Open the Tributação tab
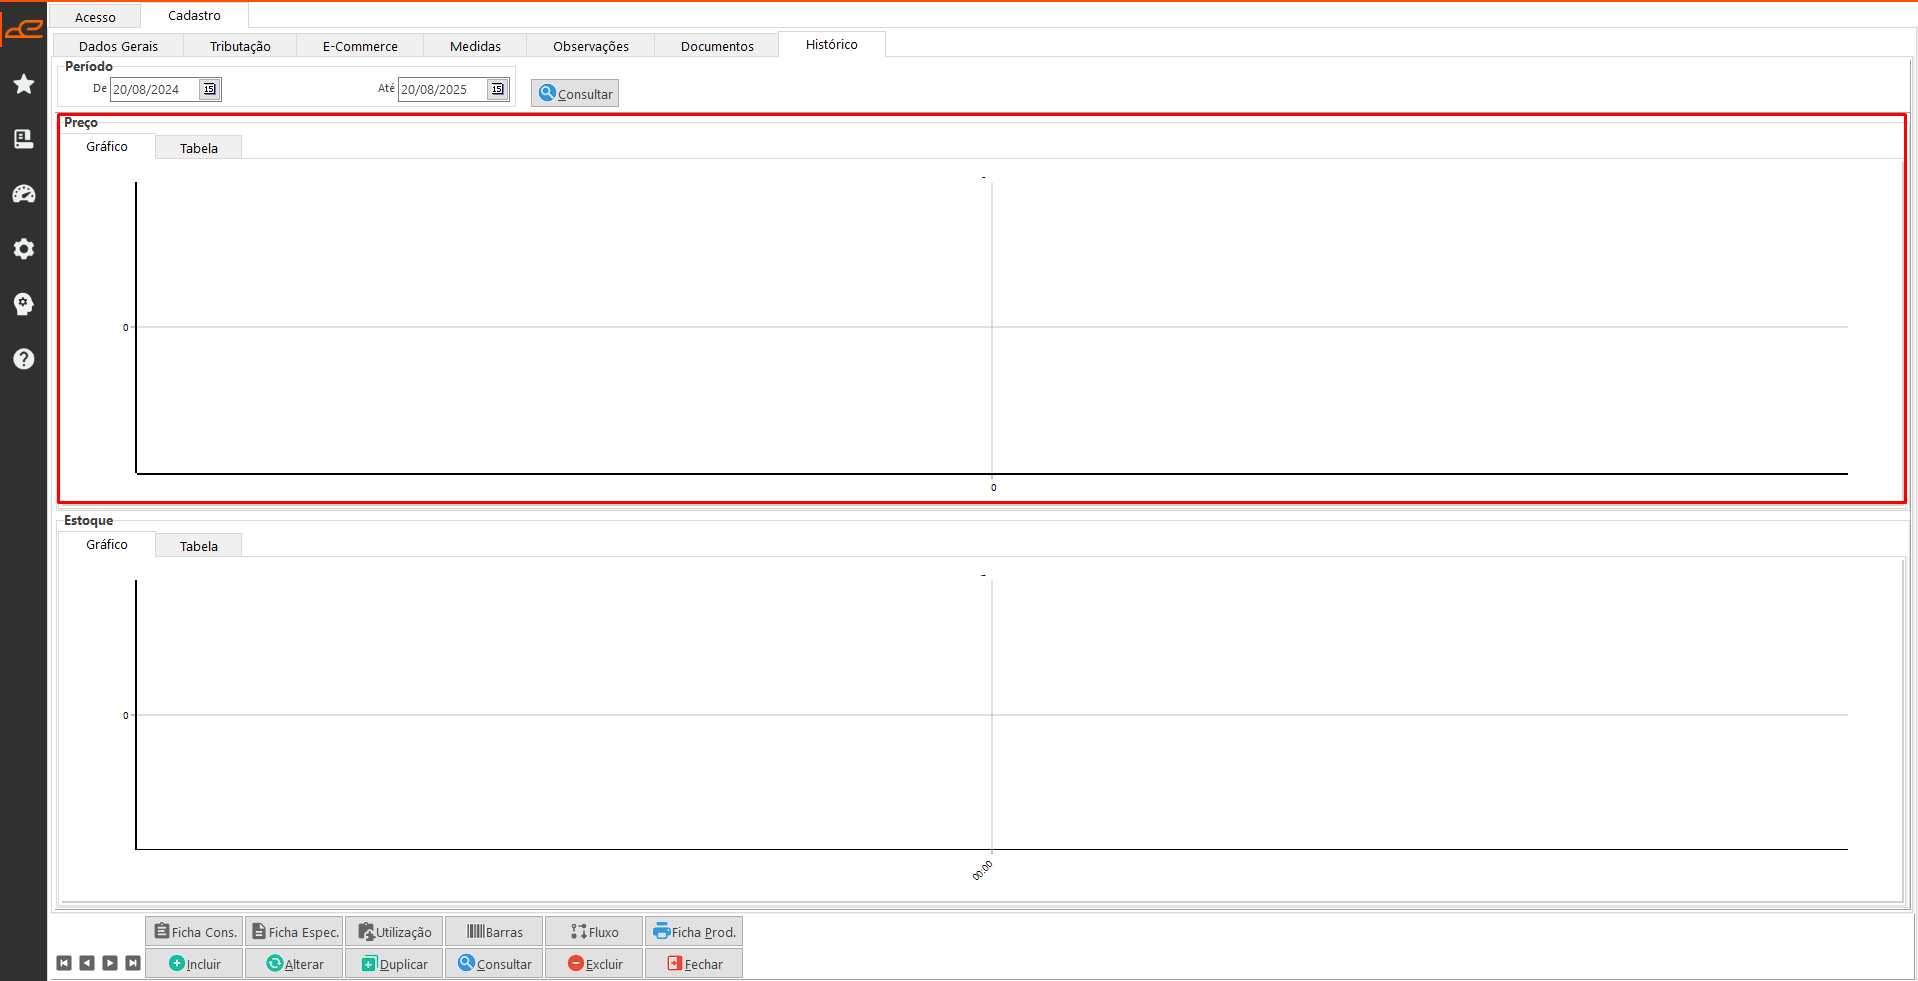Screen dimensions: 1918x981 click(240, 46)
